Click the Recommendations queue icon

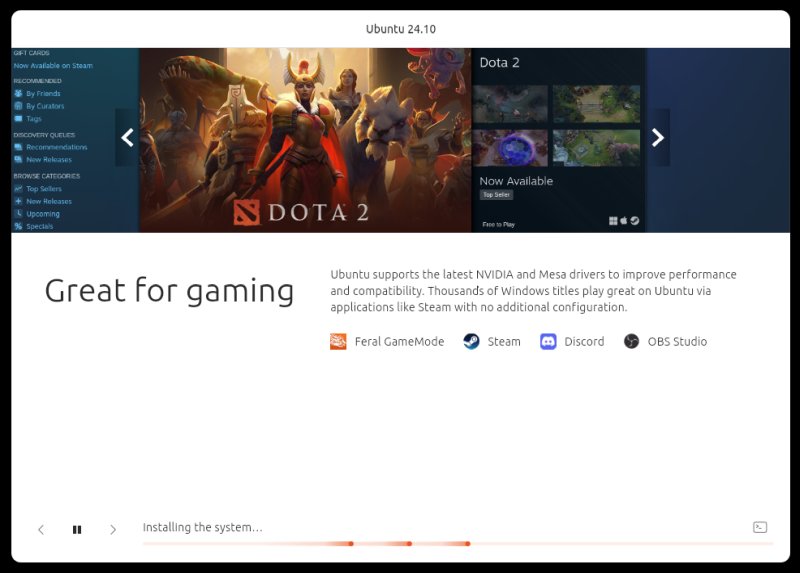(18, 147)
